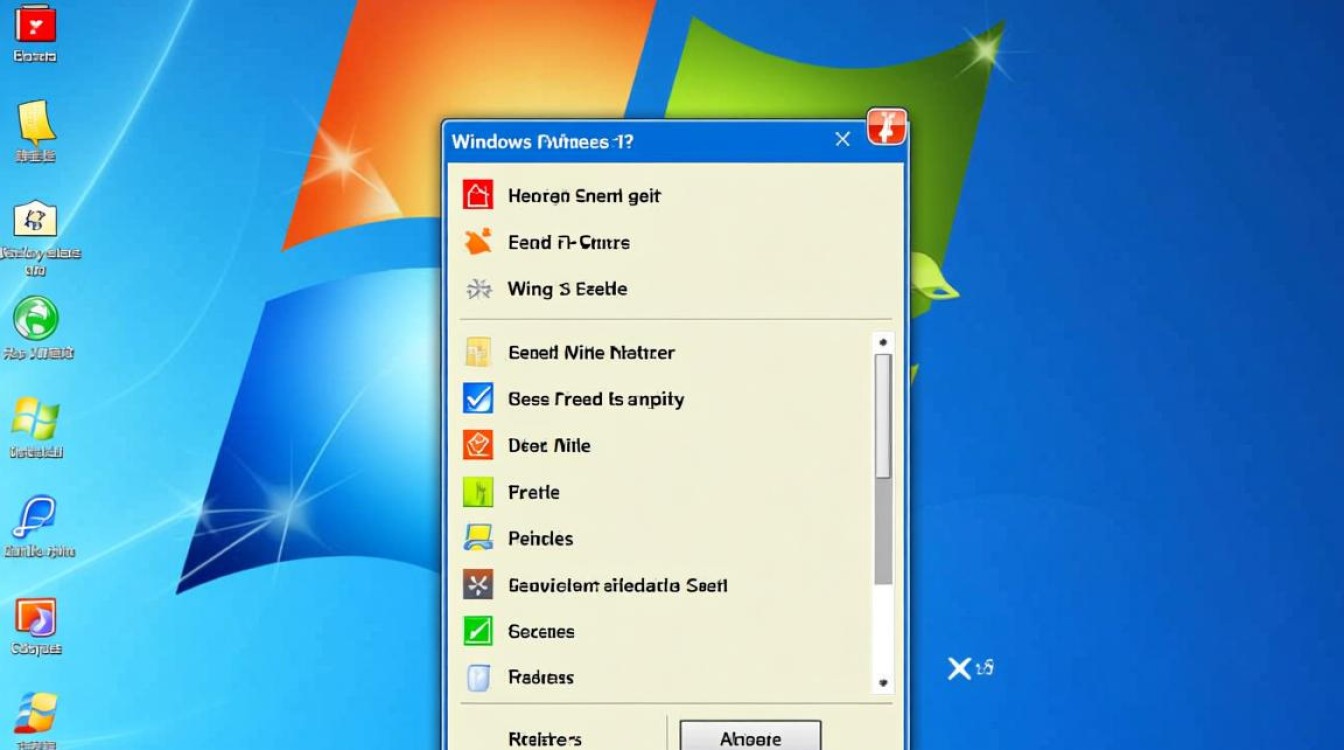This screenshot has width=1344, height=750.
Task: Click the Radress document icon
Action: pyautogui.click(x=478, y=678)
